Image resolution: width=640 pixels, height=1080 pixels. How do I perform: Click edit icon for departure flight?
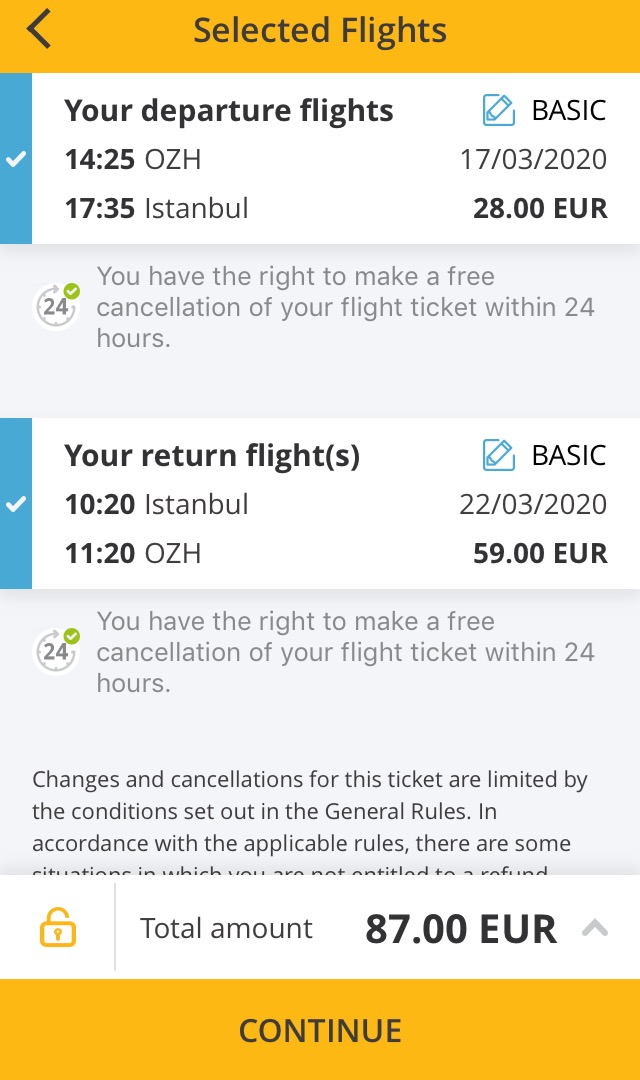[499, 110]
